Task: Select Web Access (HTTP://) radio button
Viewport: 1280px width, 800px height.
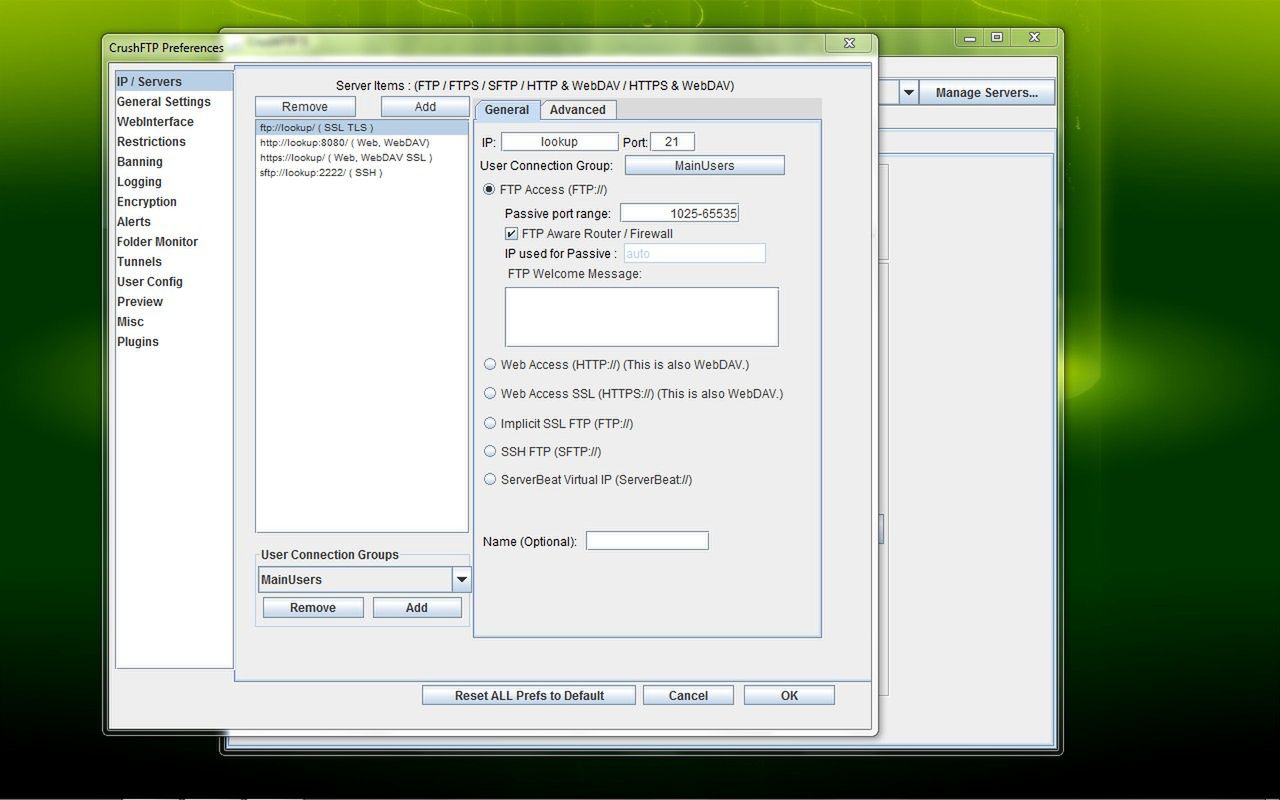Action: point(490,365)
